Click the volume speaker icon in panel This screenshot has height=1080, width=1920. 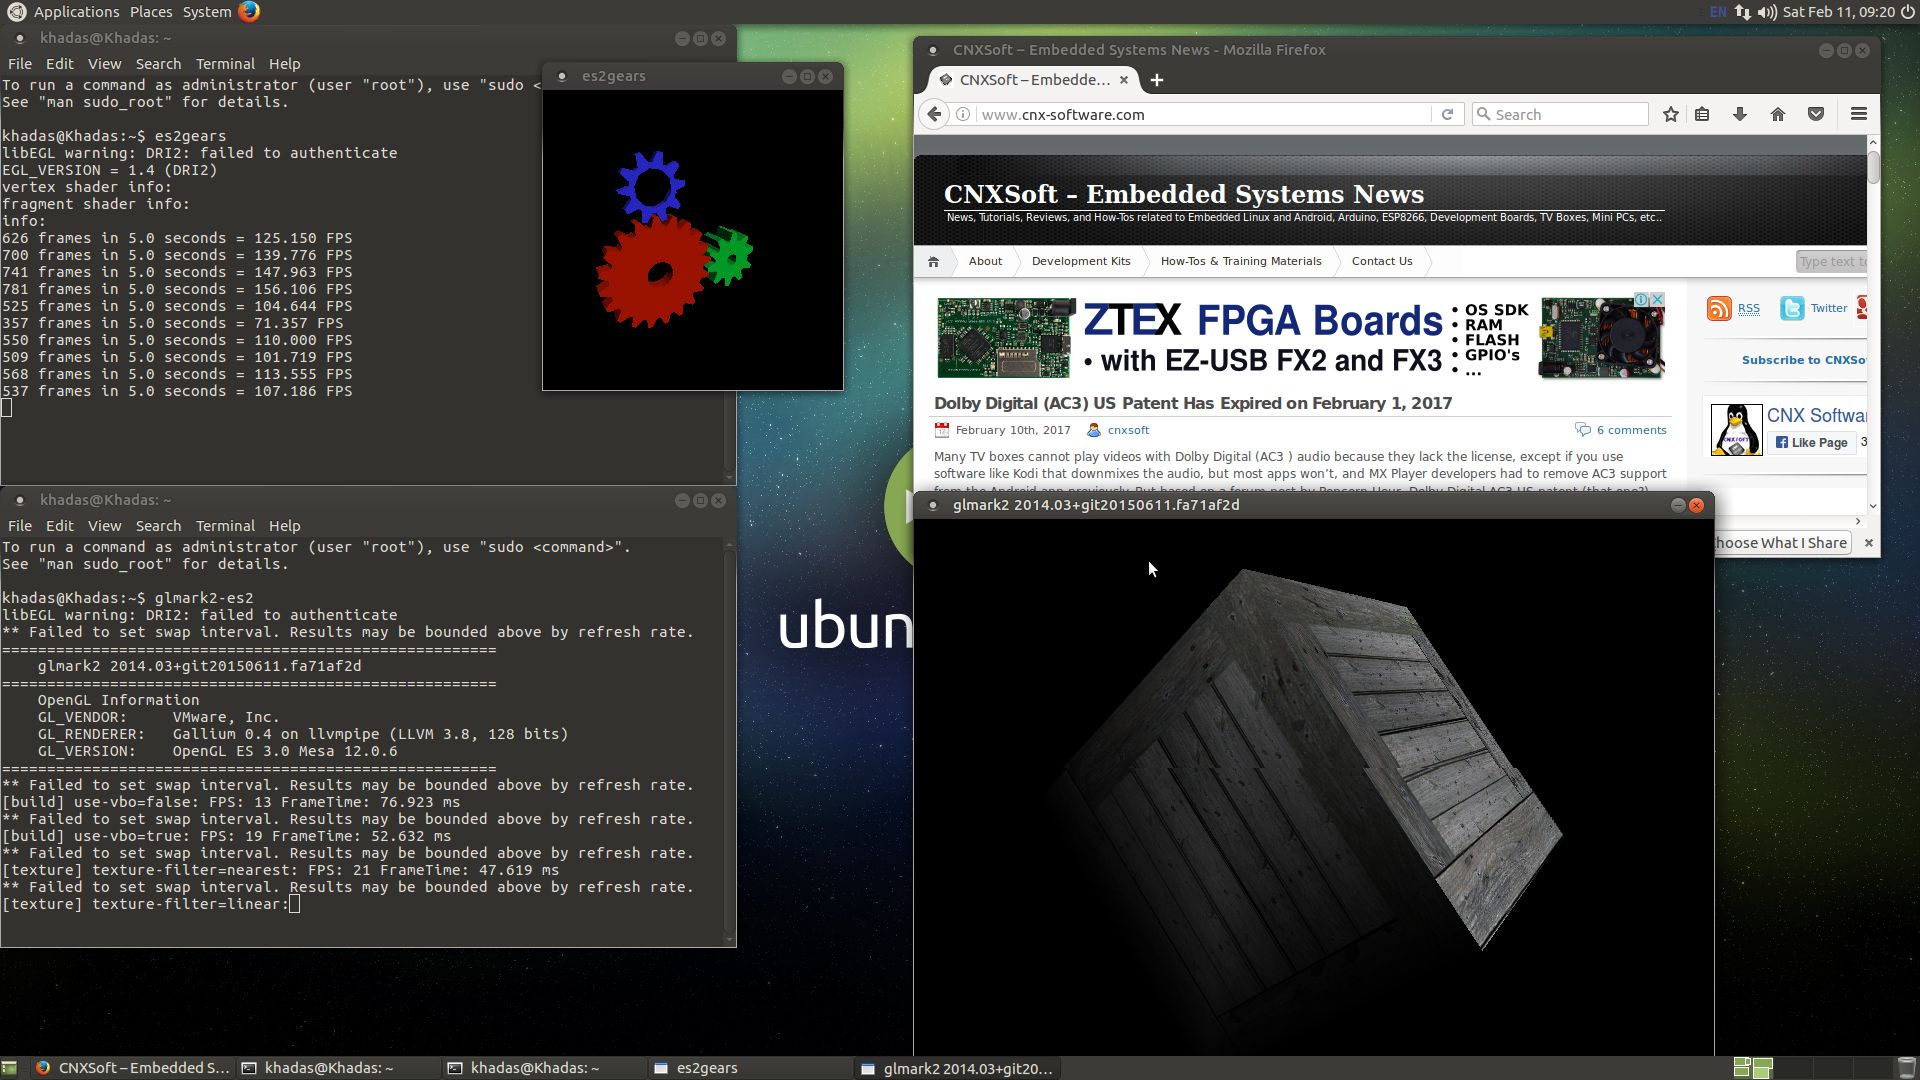coord(1767,12)
